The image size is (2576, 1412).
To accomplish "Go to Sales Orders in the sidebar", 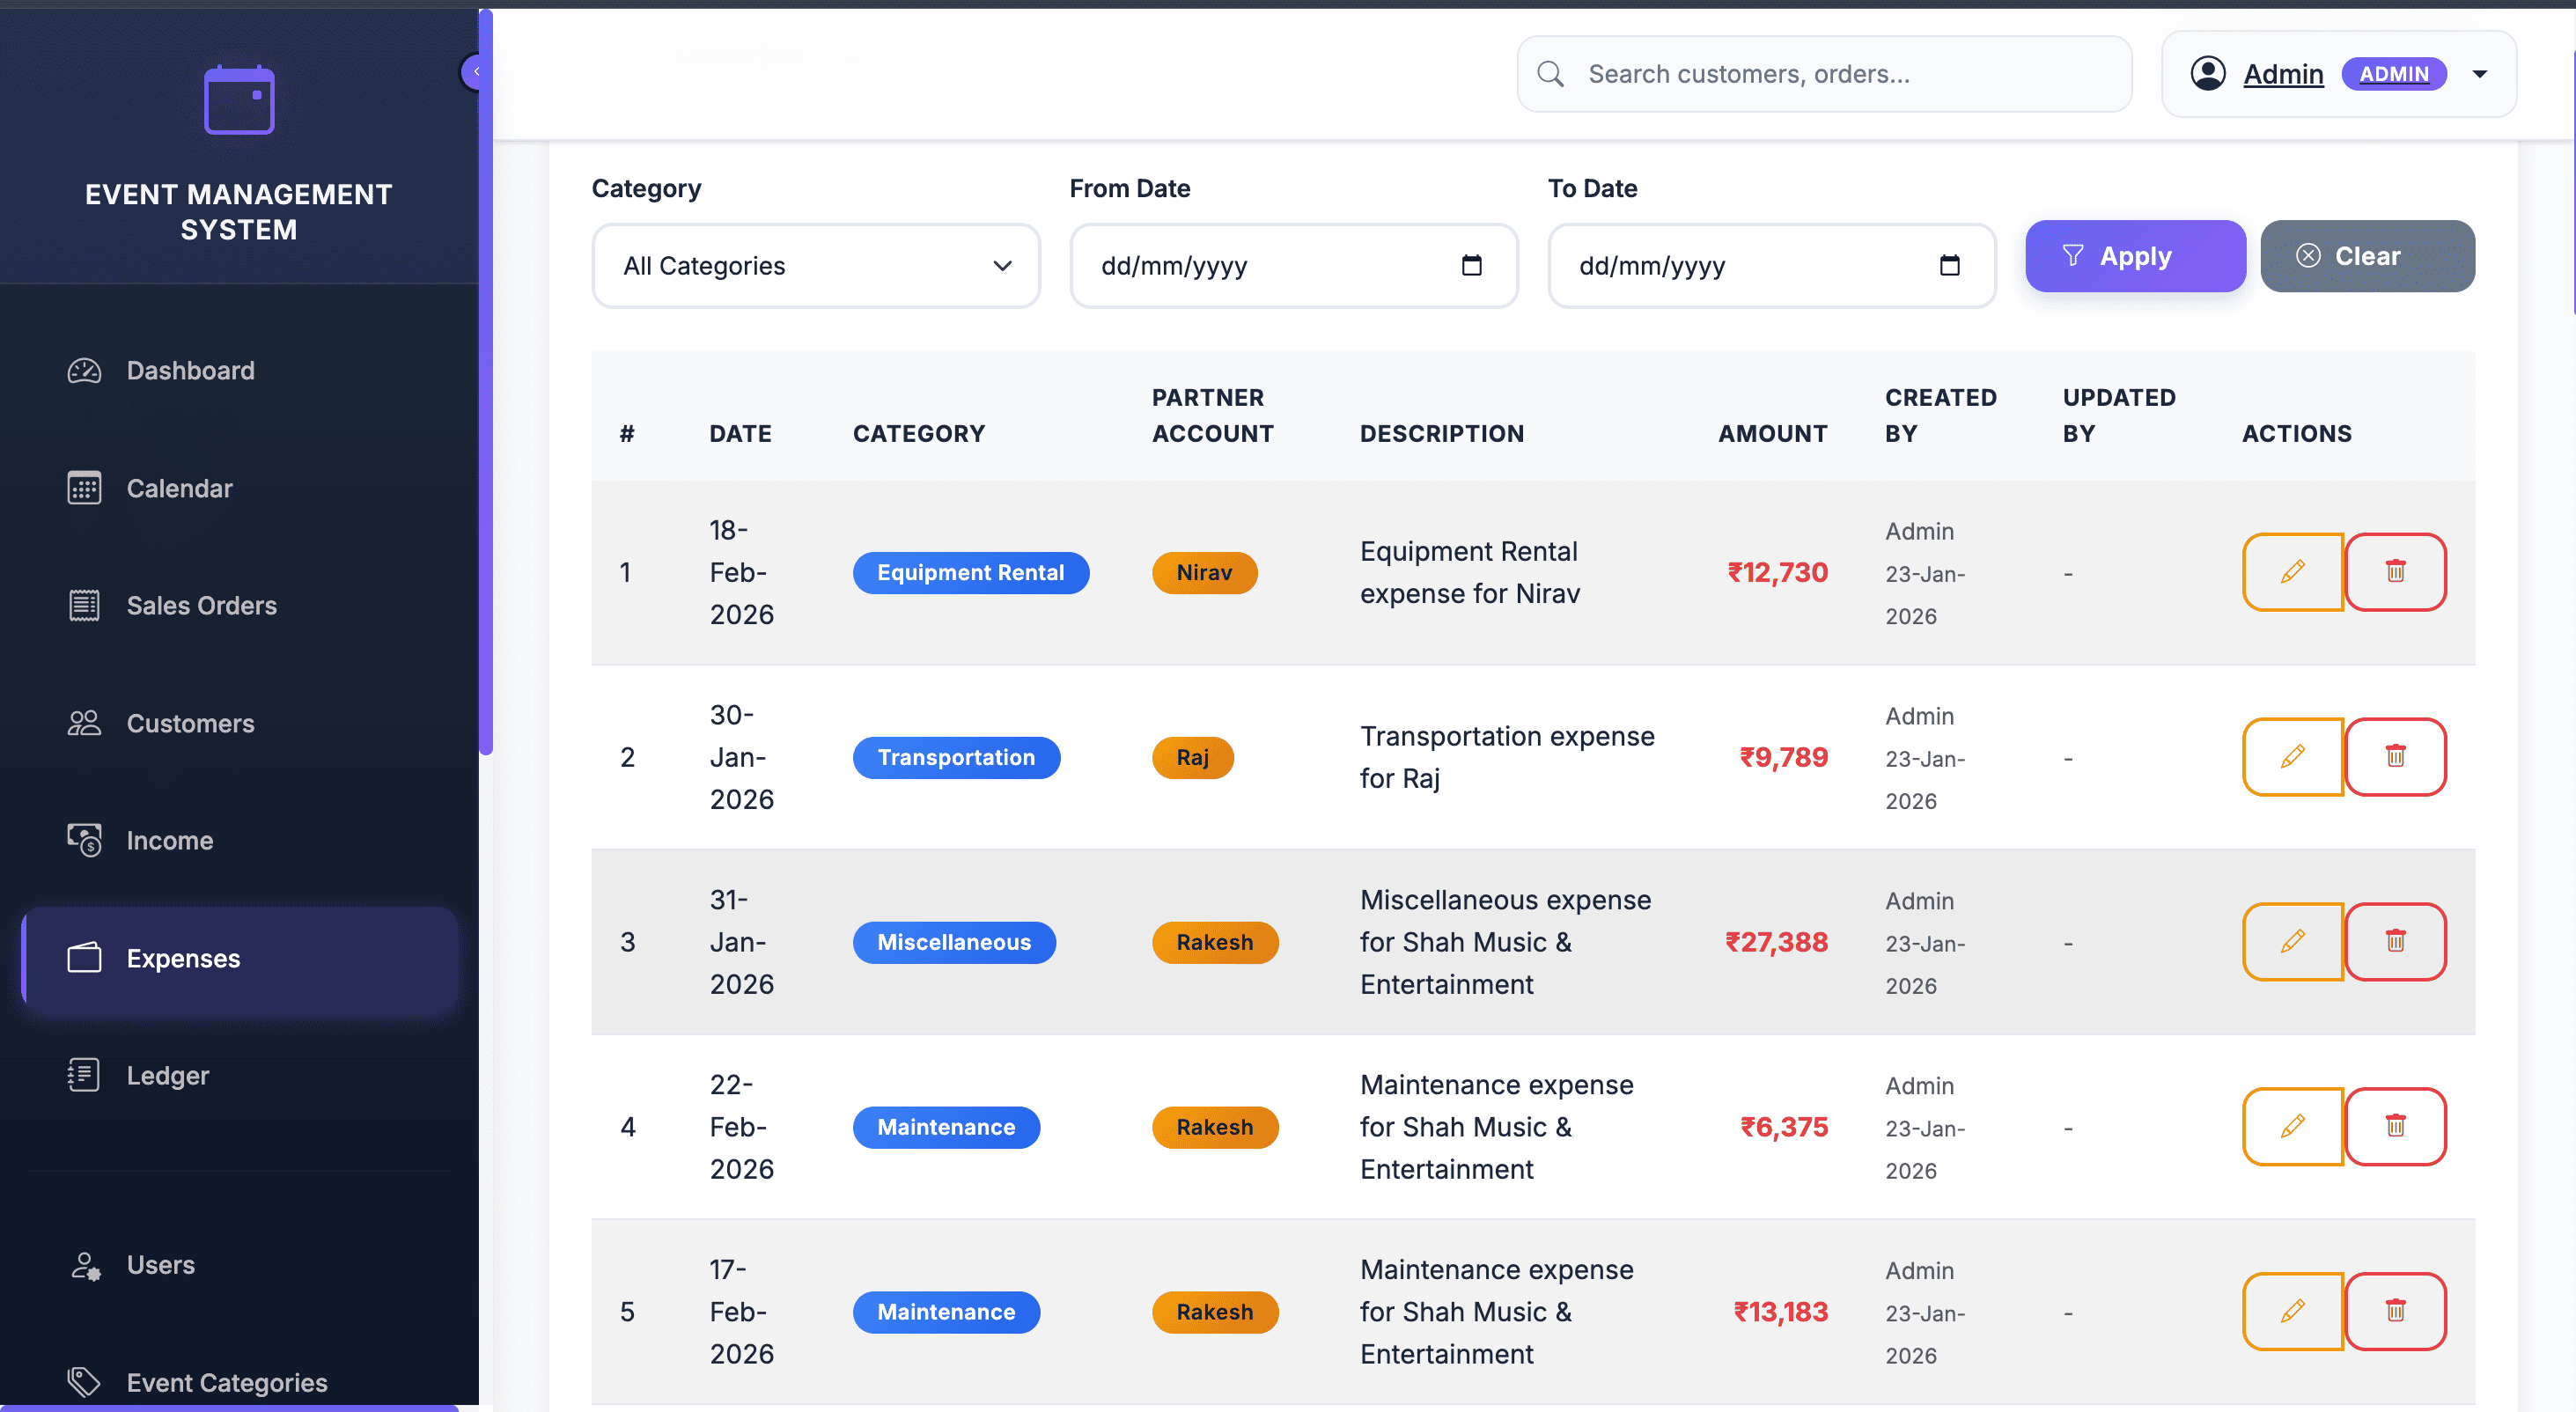I will point(201,606).
